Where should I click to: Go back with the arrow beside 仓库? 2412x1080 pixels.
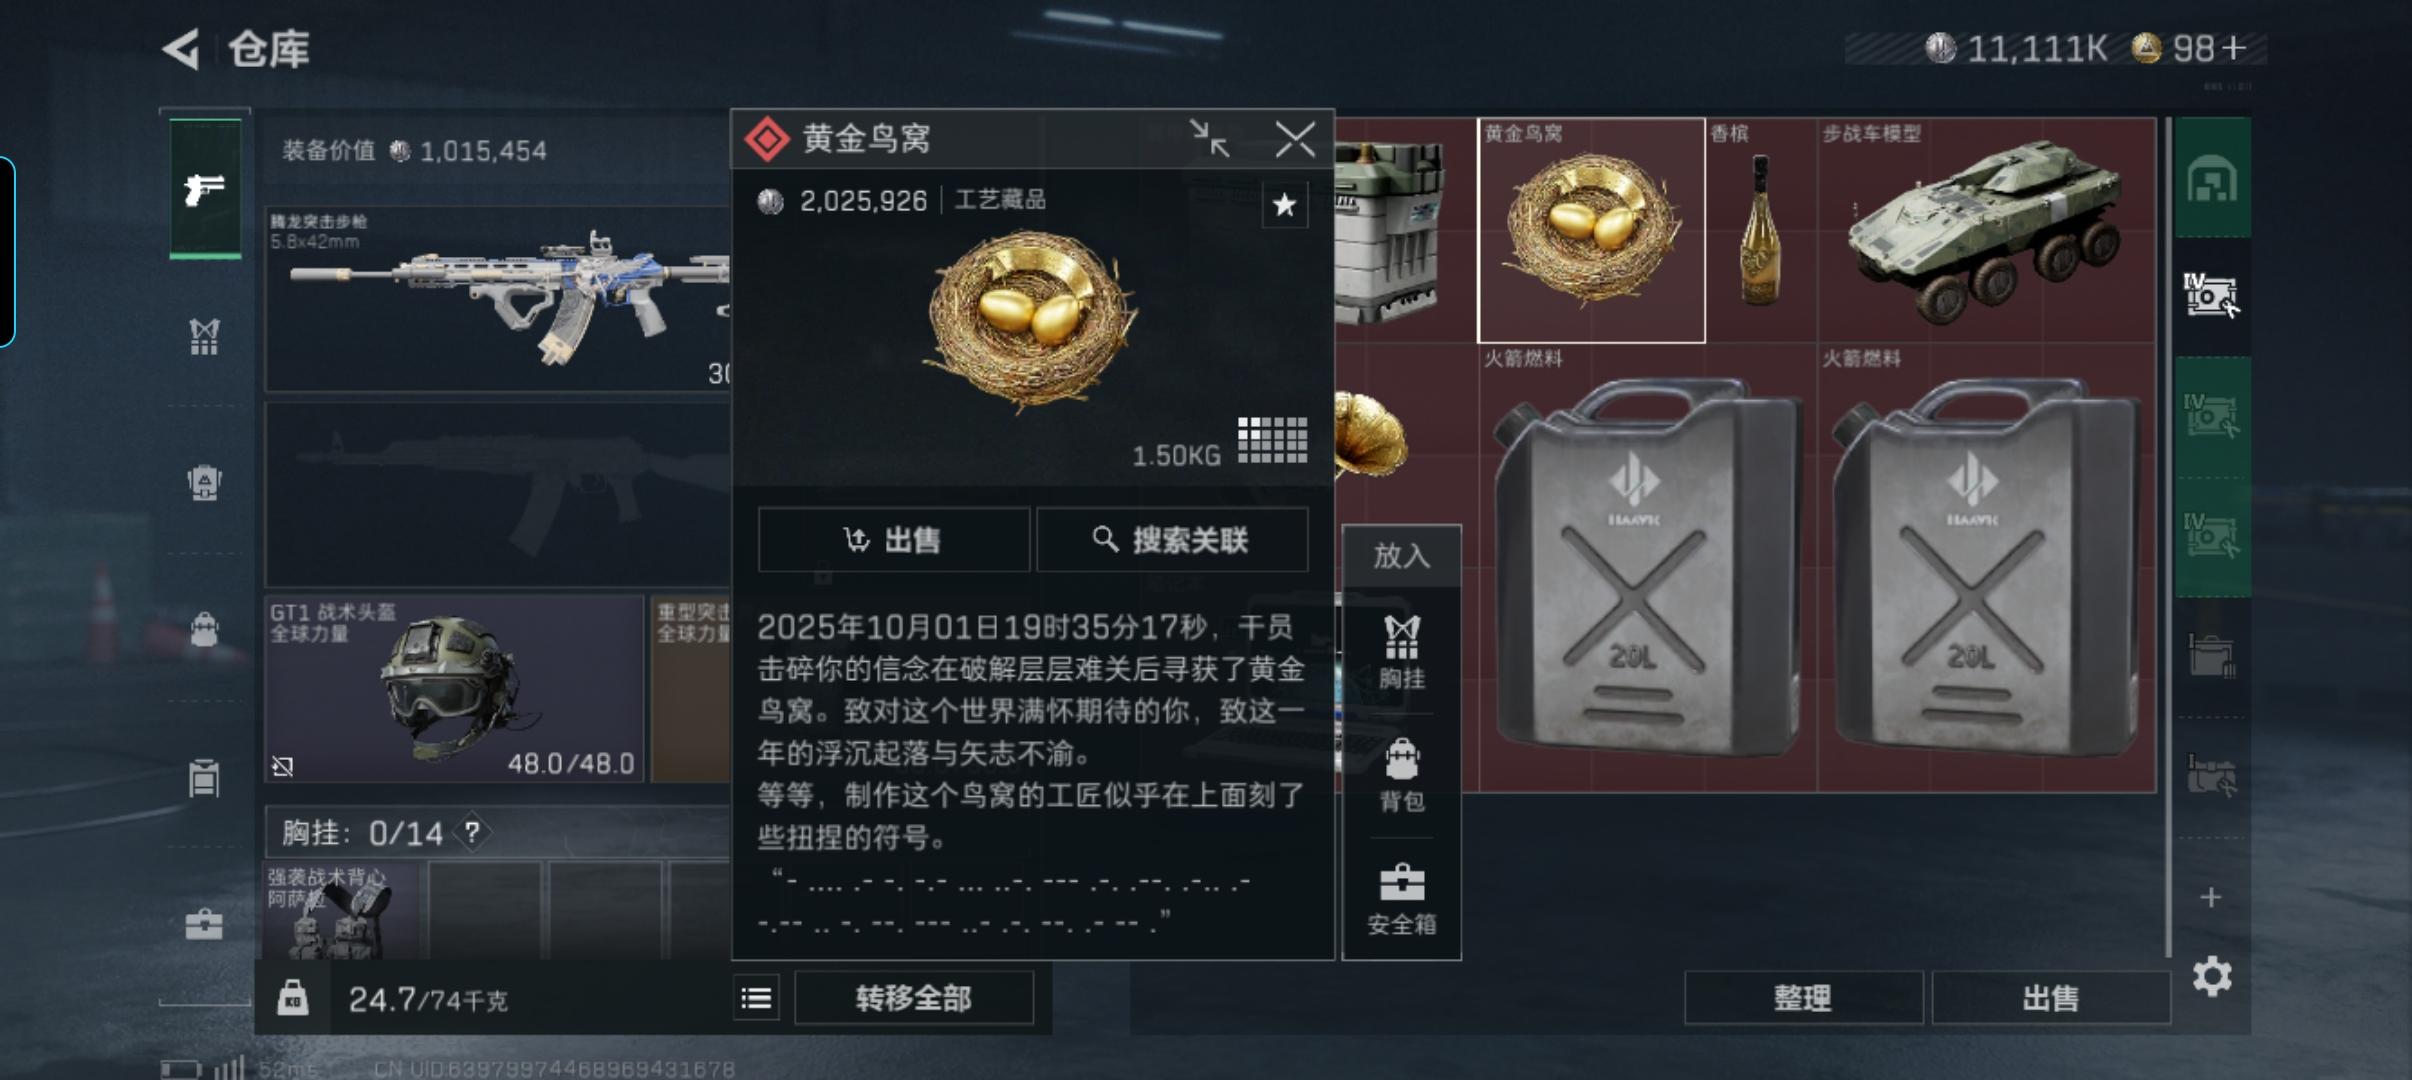tap(181, 49)
